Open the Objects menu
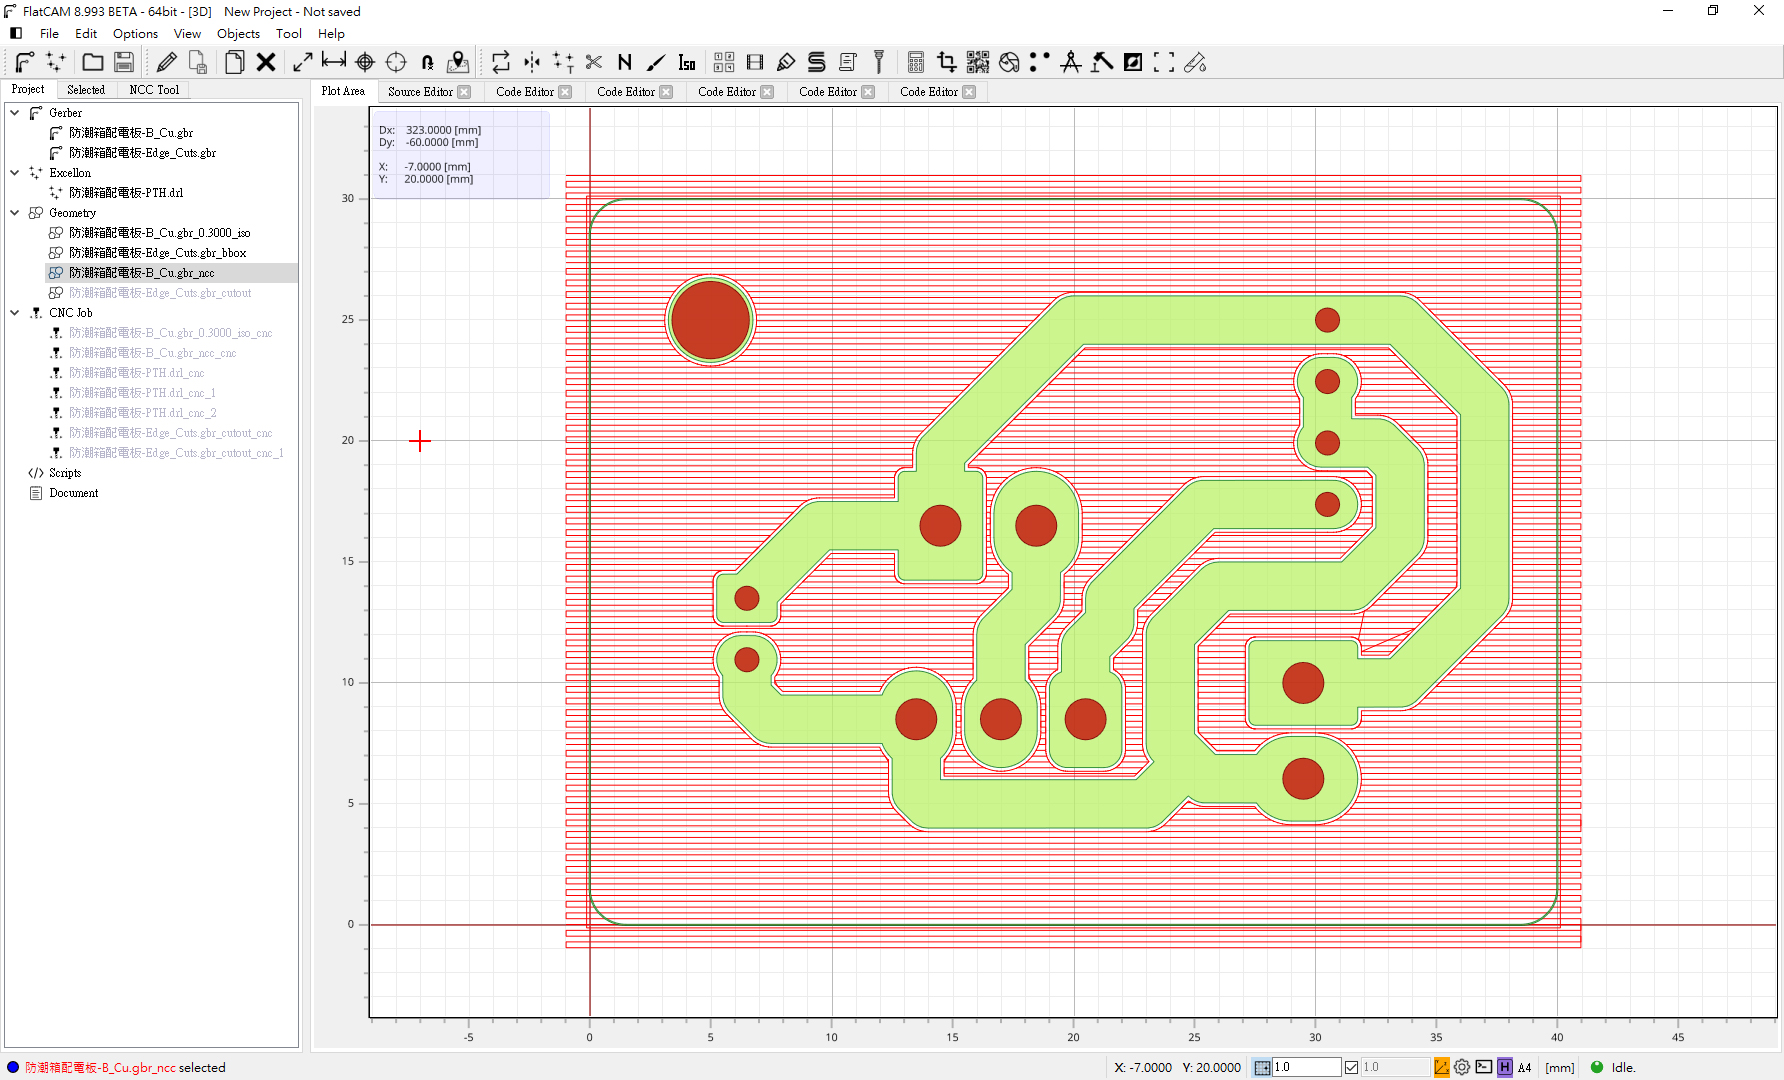1784x1080 pixels. pyautogui.click(x=238, y=33)
